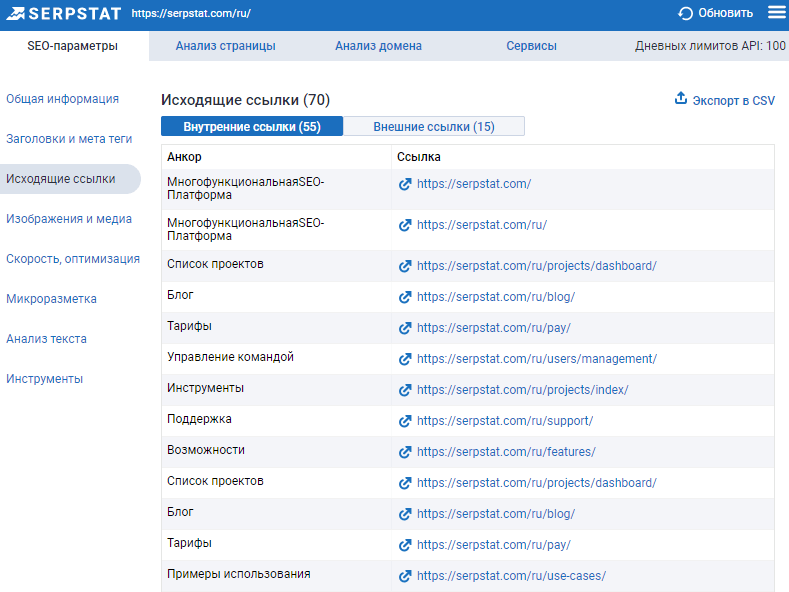Screen dimensions: 789x592
Task: Open external link icon for https://serpstat.com/
Action: coord(405,184)
